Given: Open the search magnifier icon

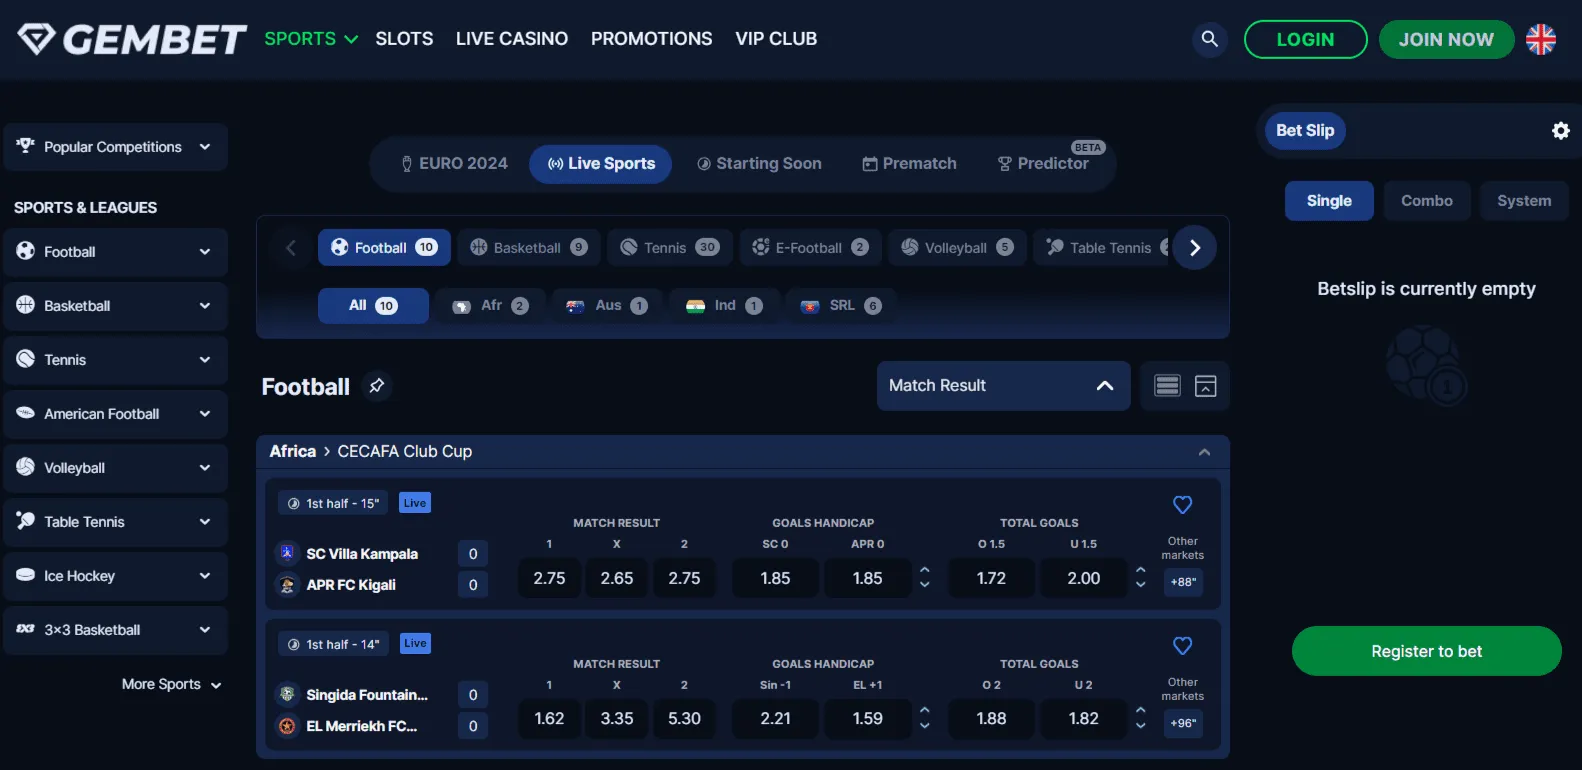Looking at the screenshot, I should tap(1209, 39).
